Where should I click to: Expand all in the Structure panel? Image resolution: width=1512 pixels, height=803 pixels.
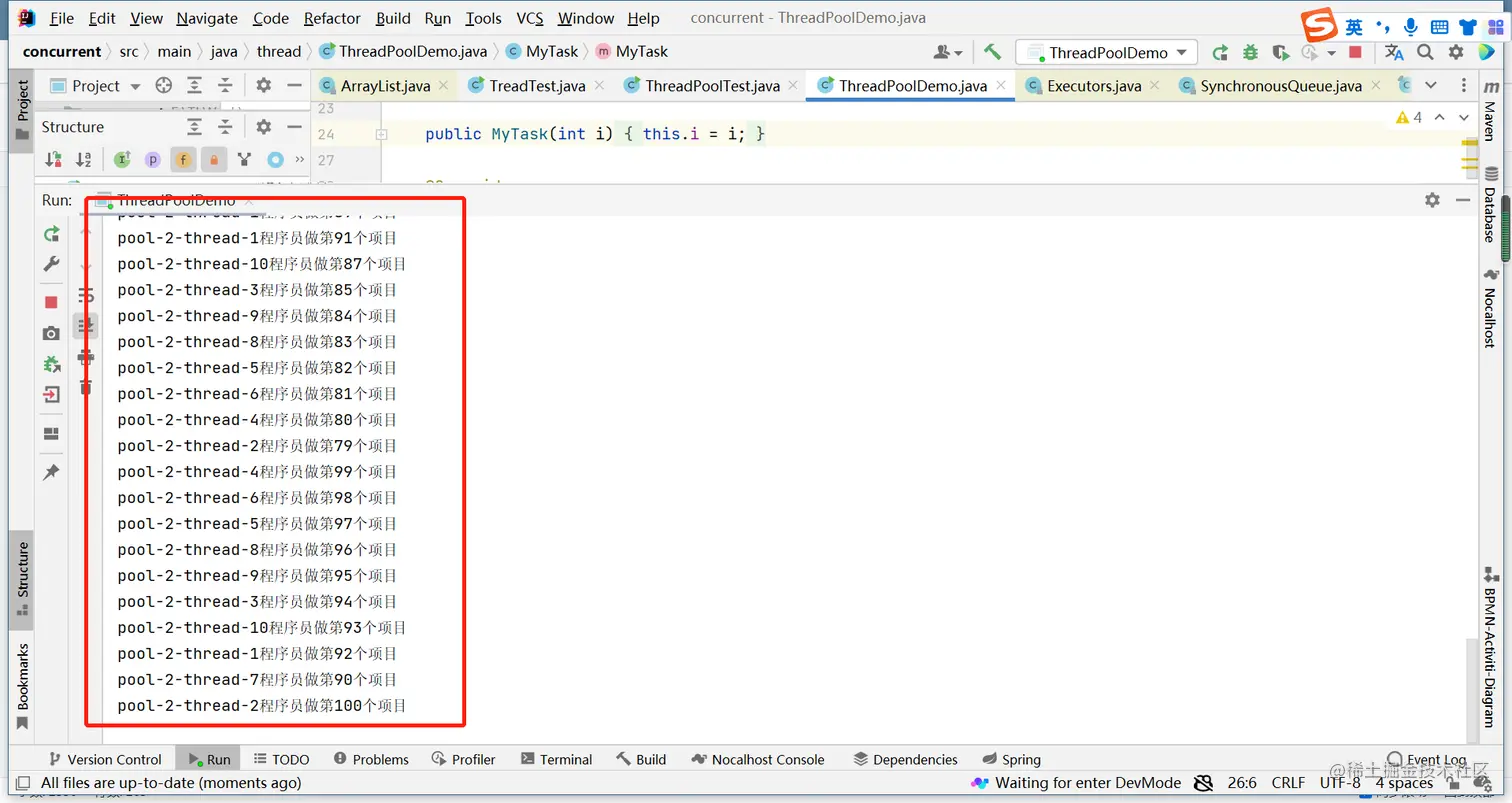(x=195, y=127)
